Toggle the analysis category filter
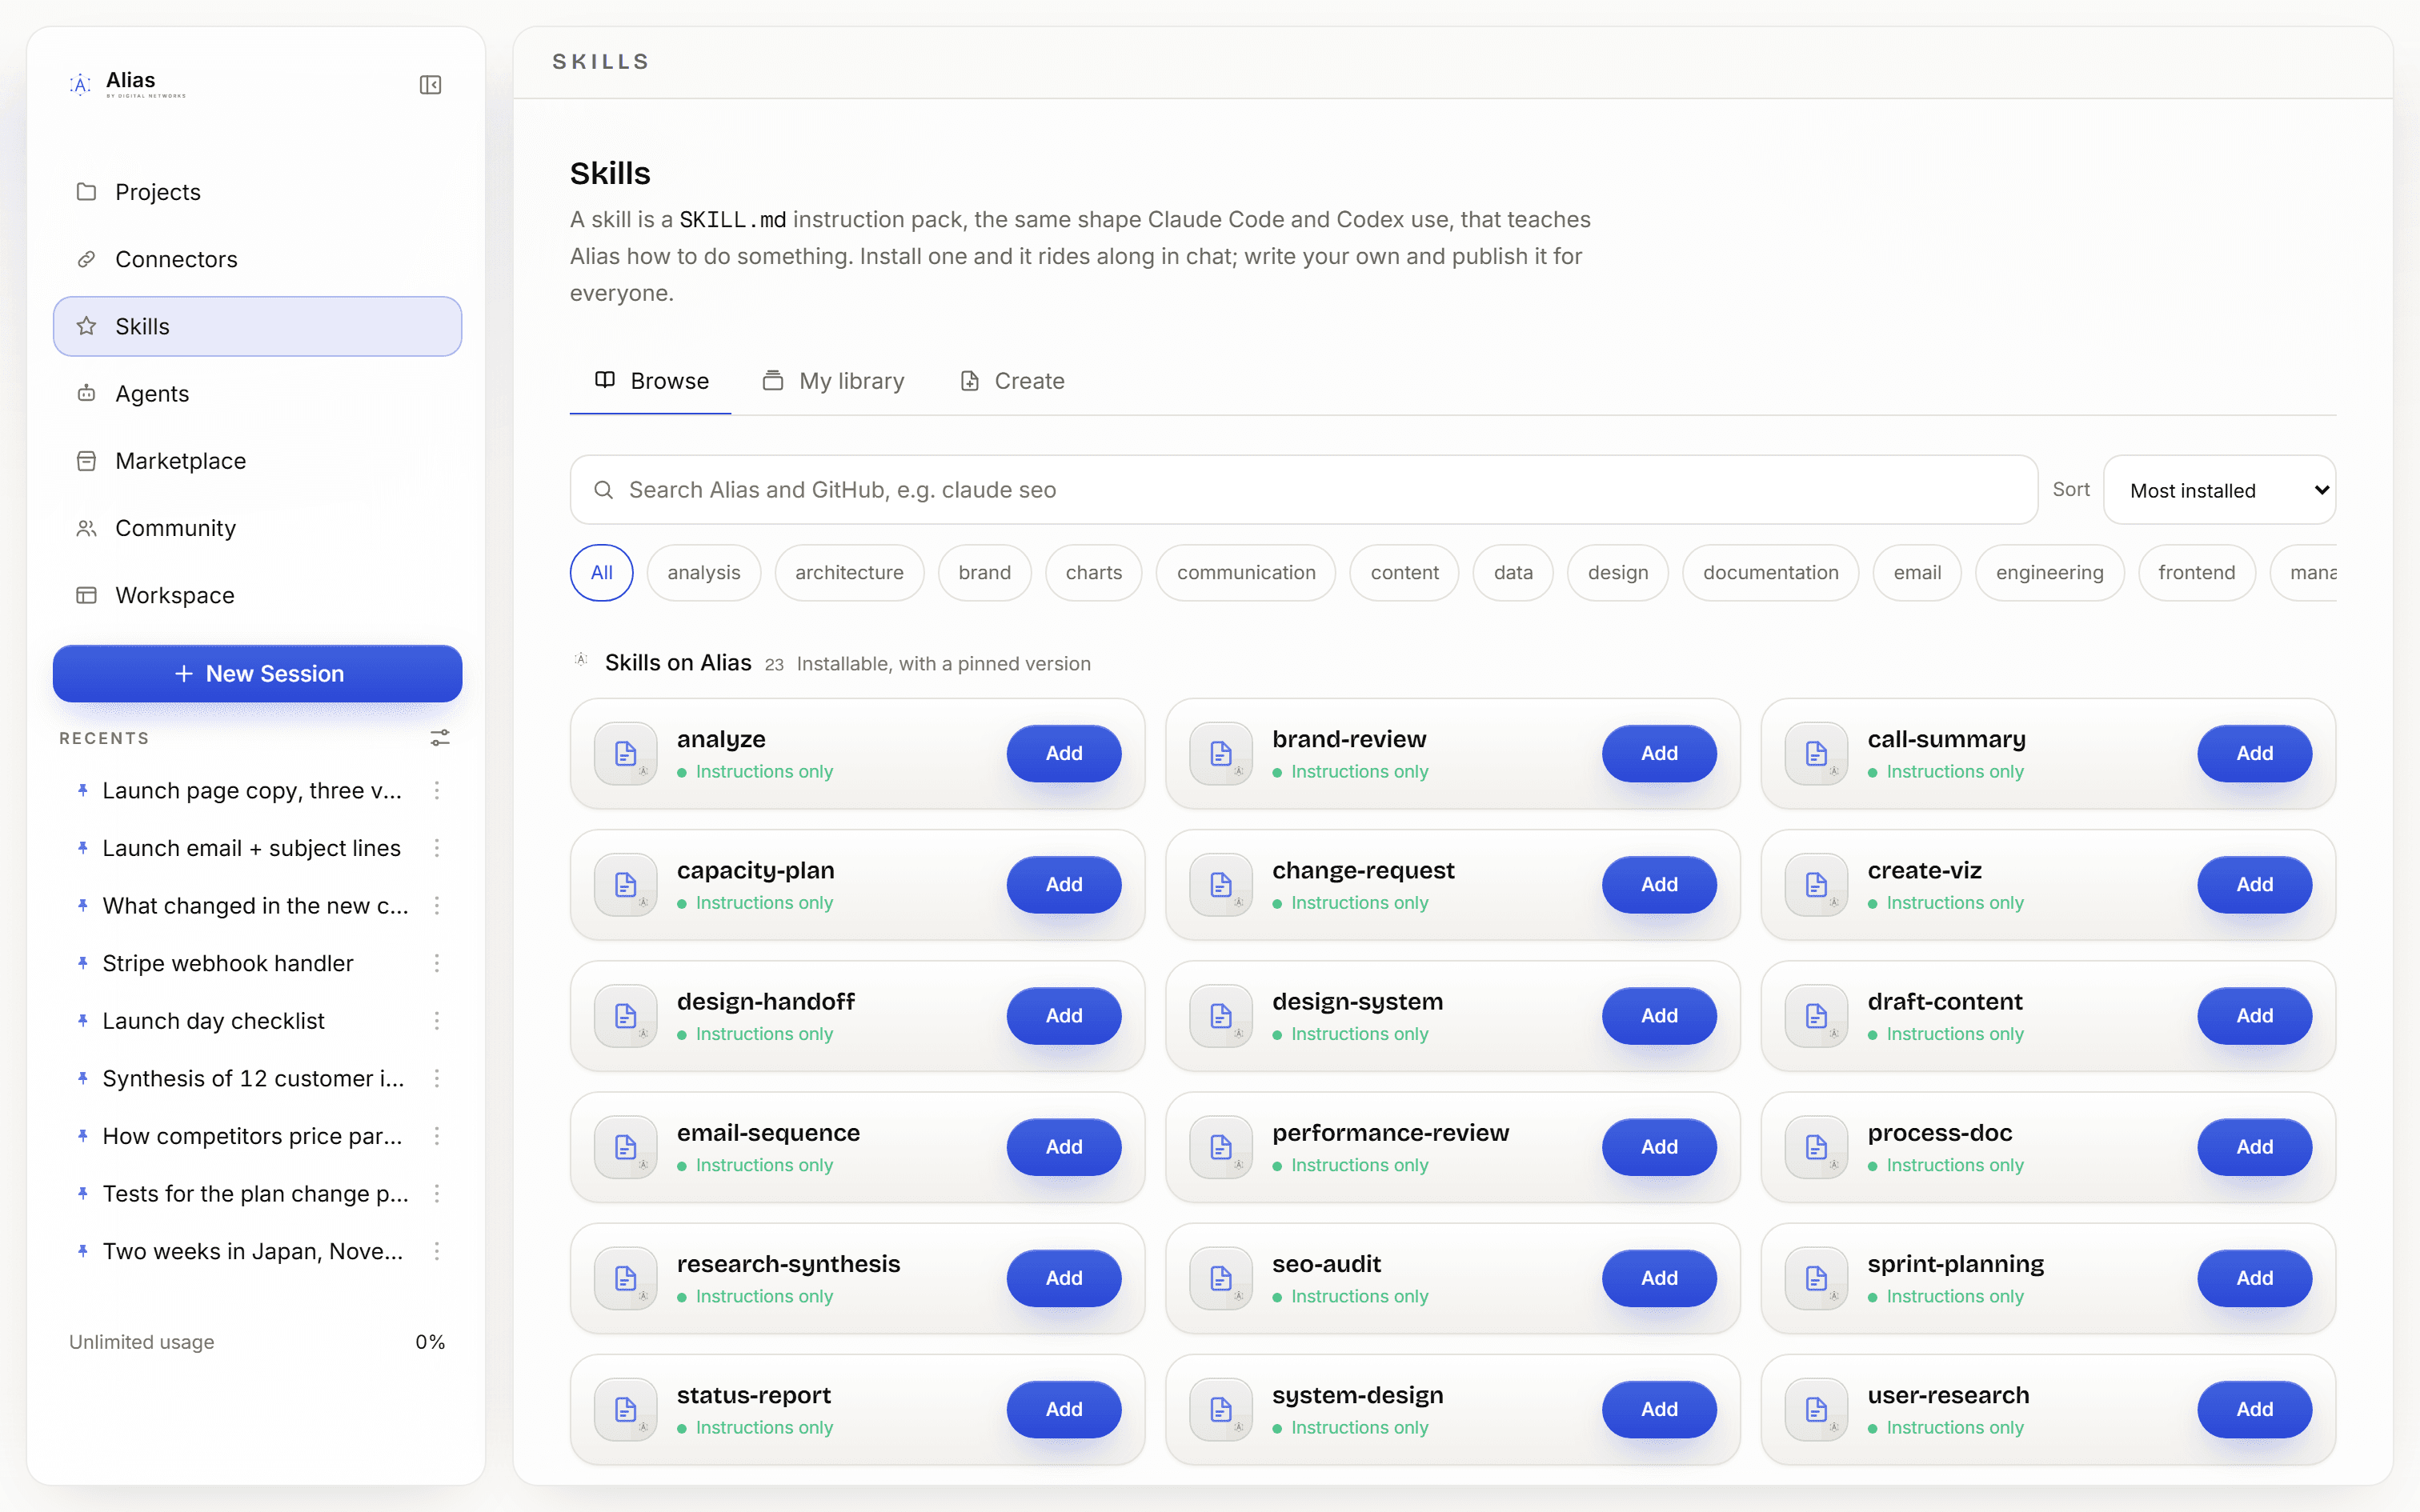 tap(704, 573)
